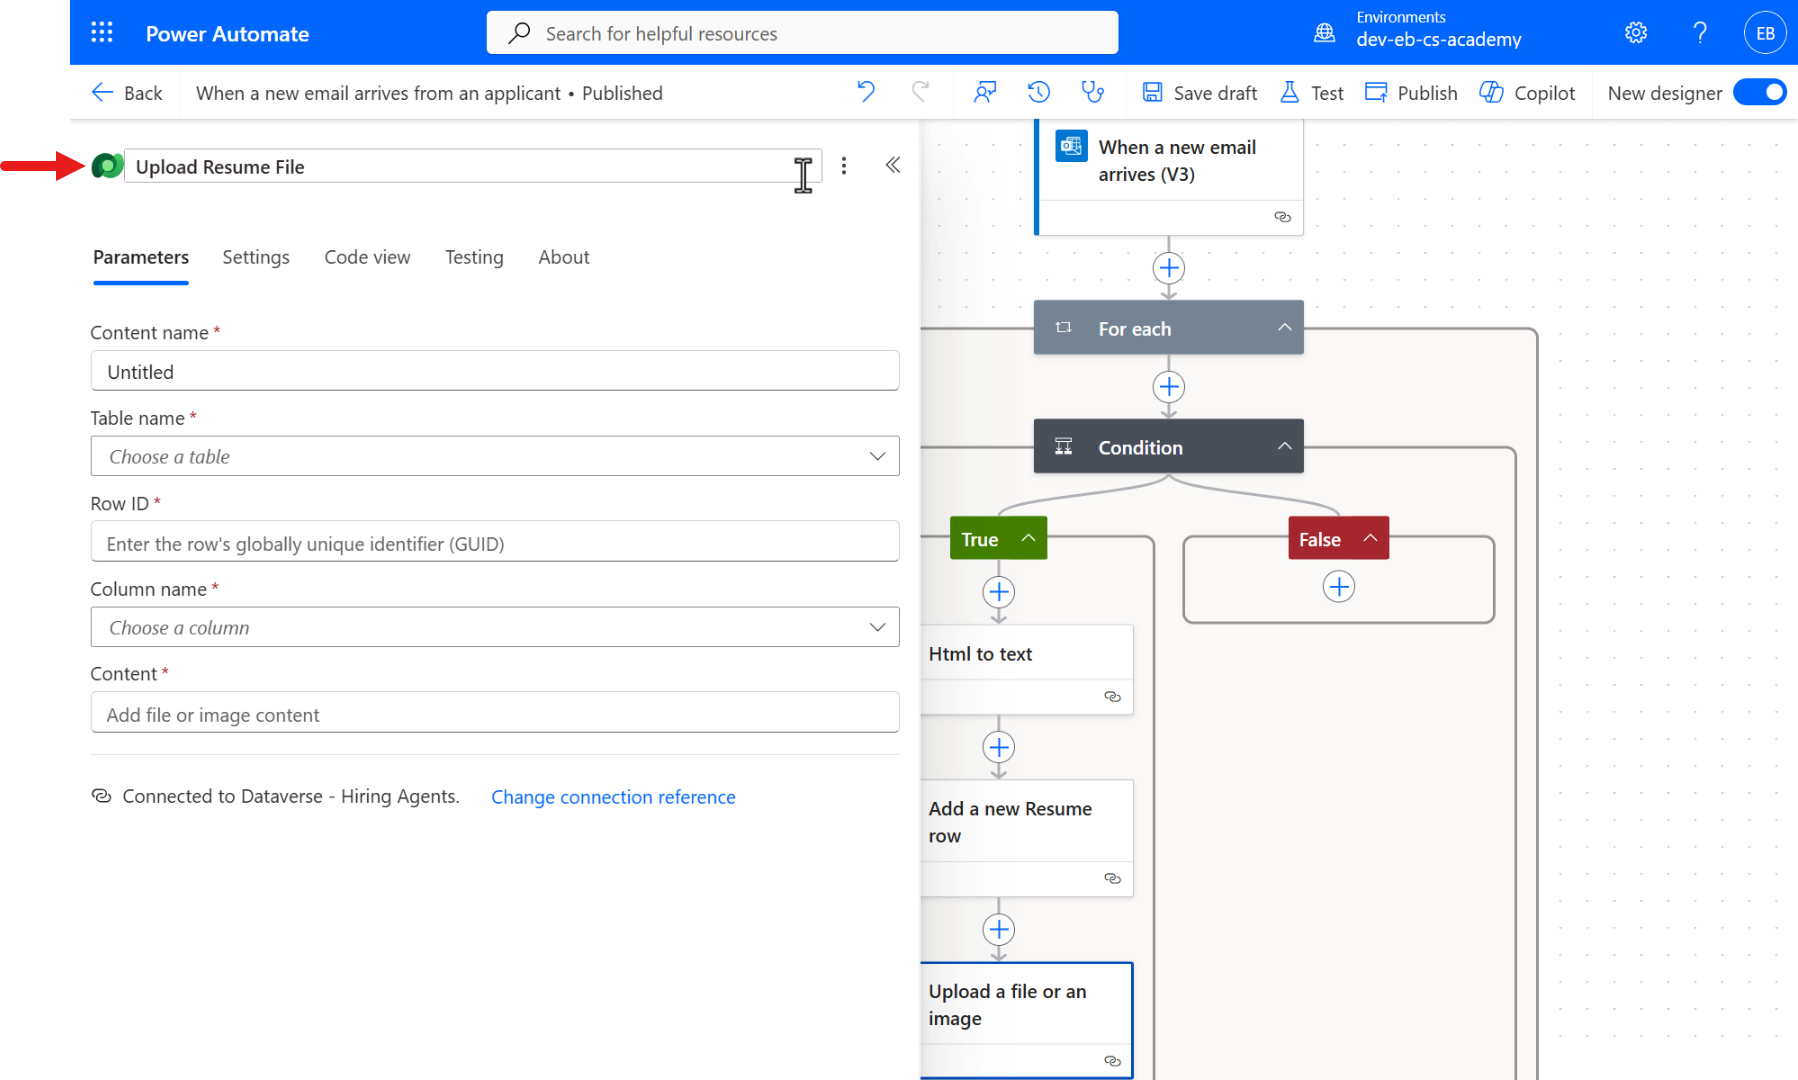
Task: Open the app launcher waffle icon
Action: coord(102,33)
